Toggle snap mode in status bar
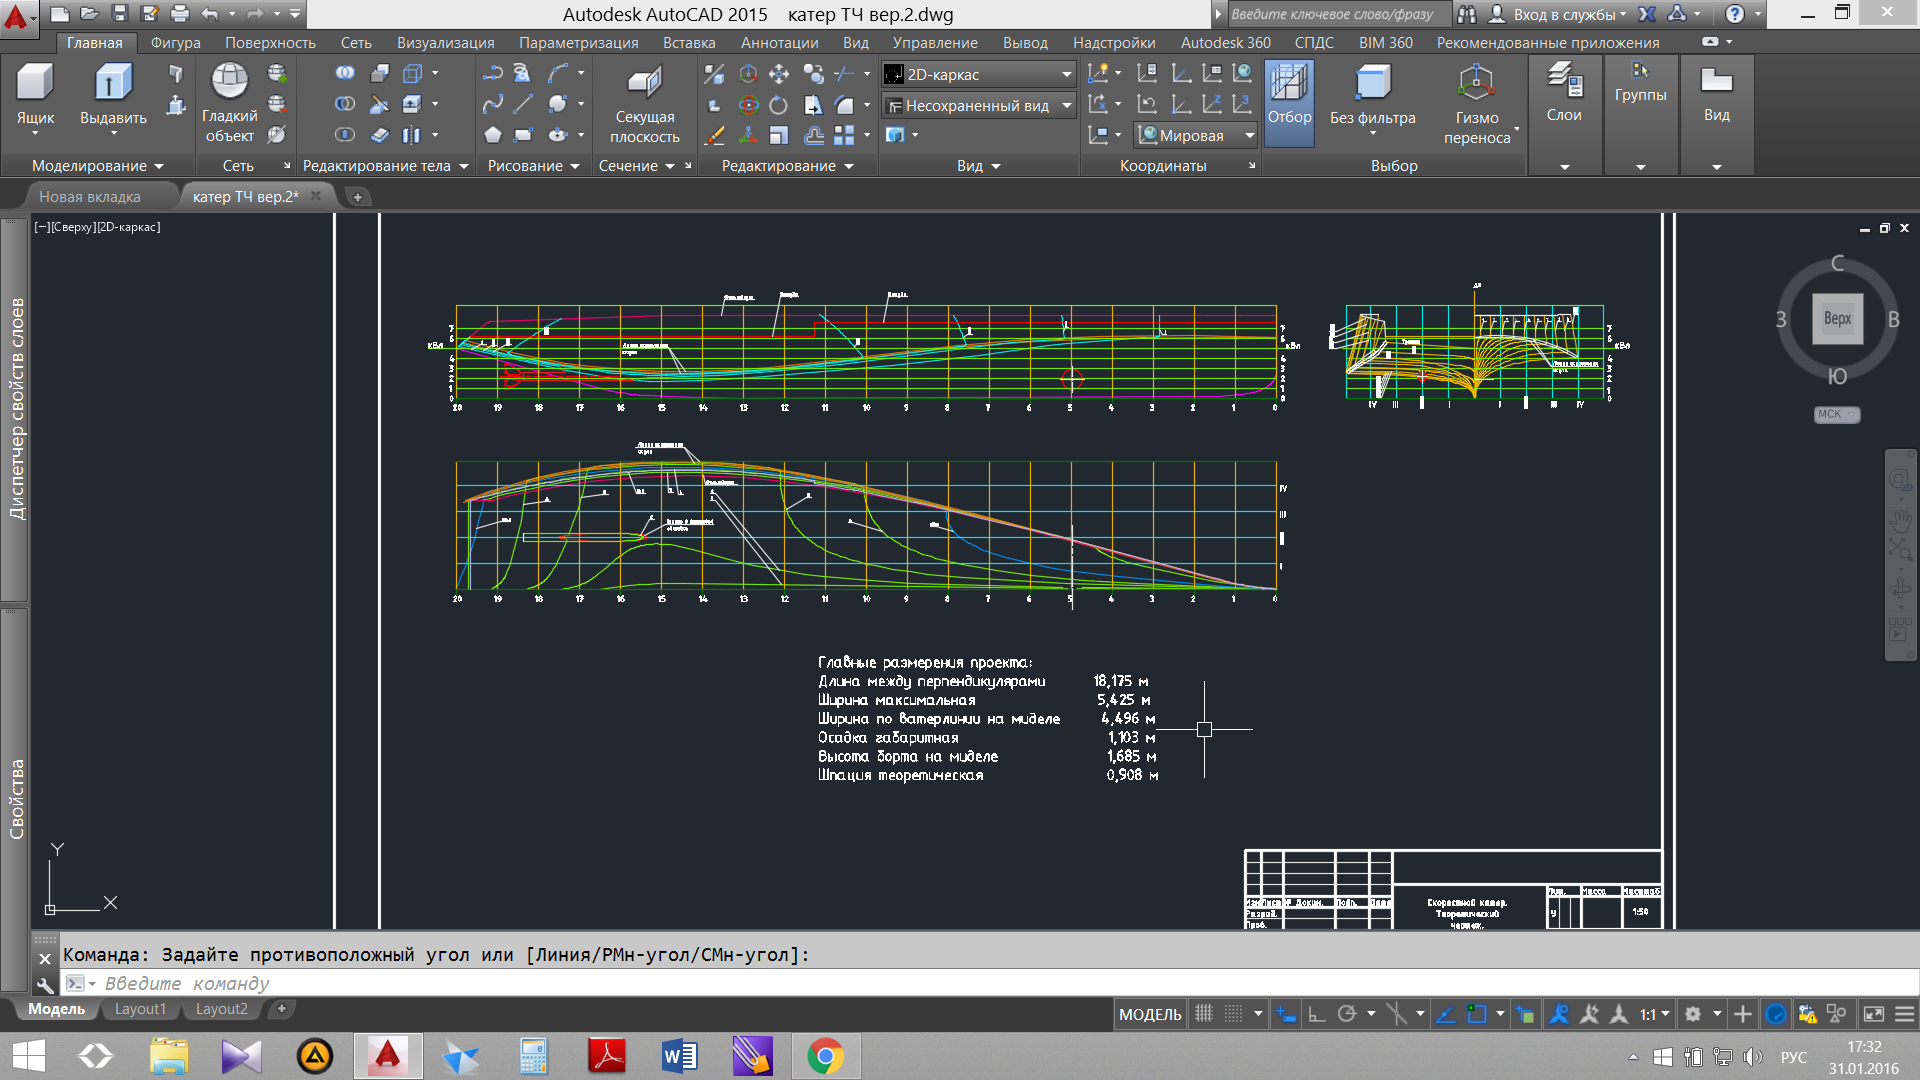Screen dimensions: 1920x1080 [x=1234, y=1014]
